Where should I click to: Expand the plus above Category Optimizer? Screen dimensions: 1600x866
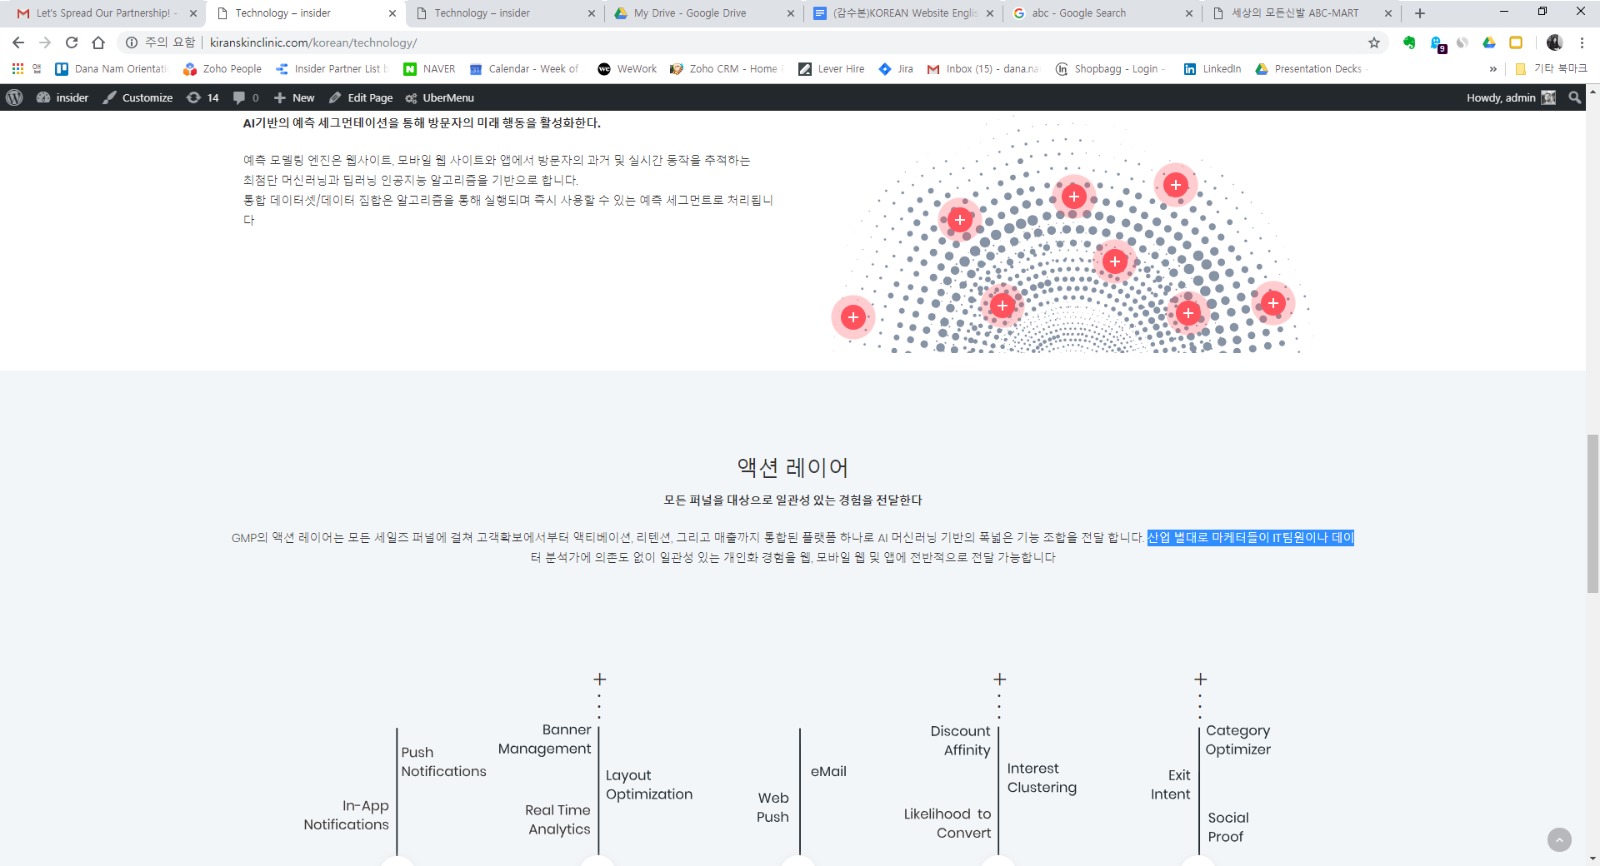coord(1200,680)
